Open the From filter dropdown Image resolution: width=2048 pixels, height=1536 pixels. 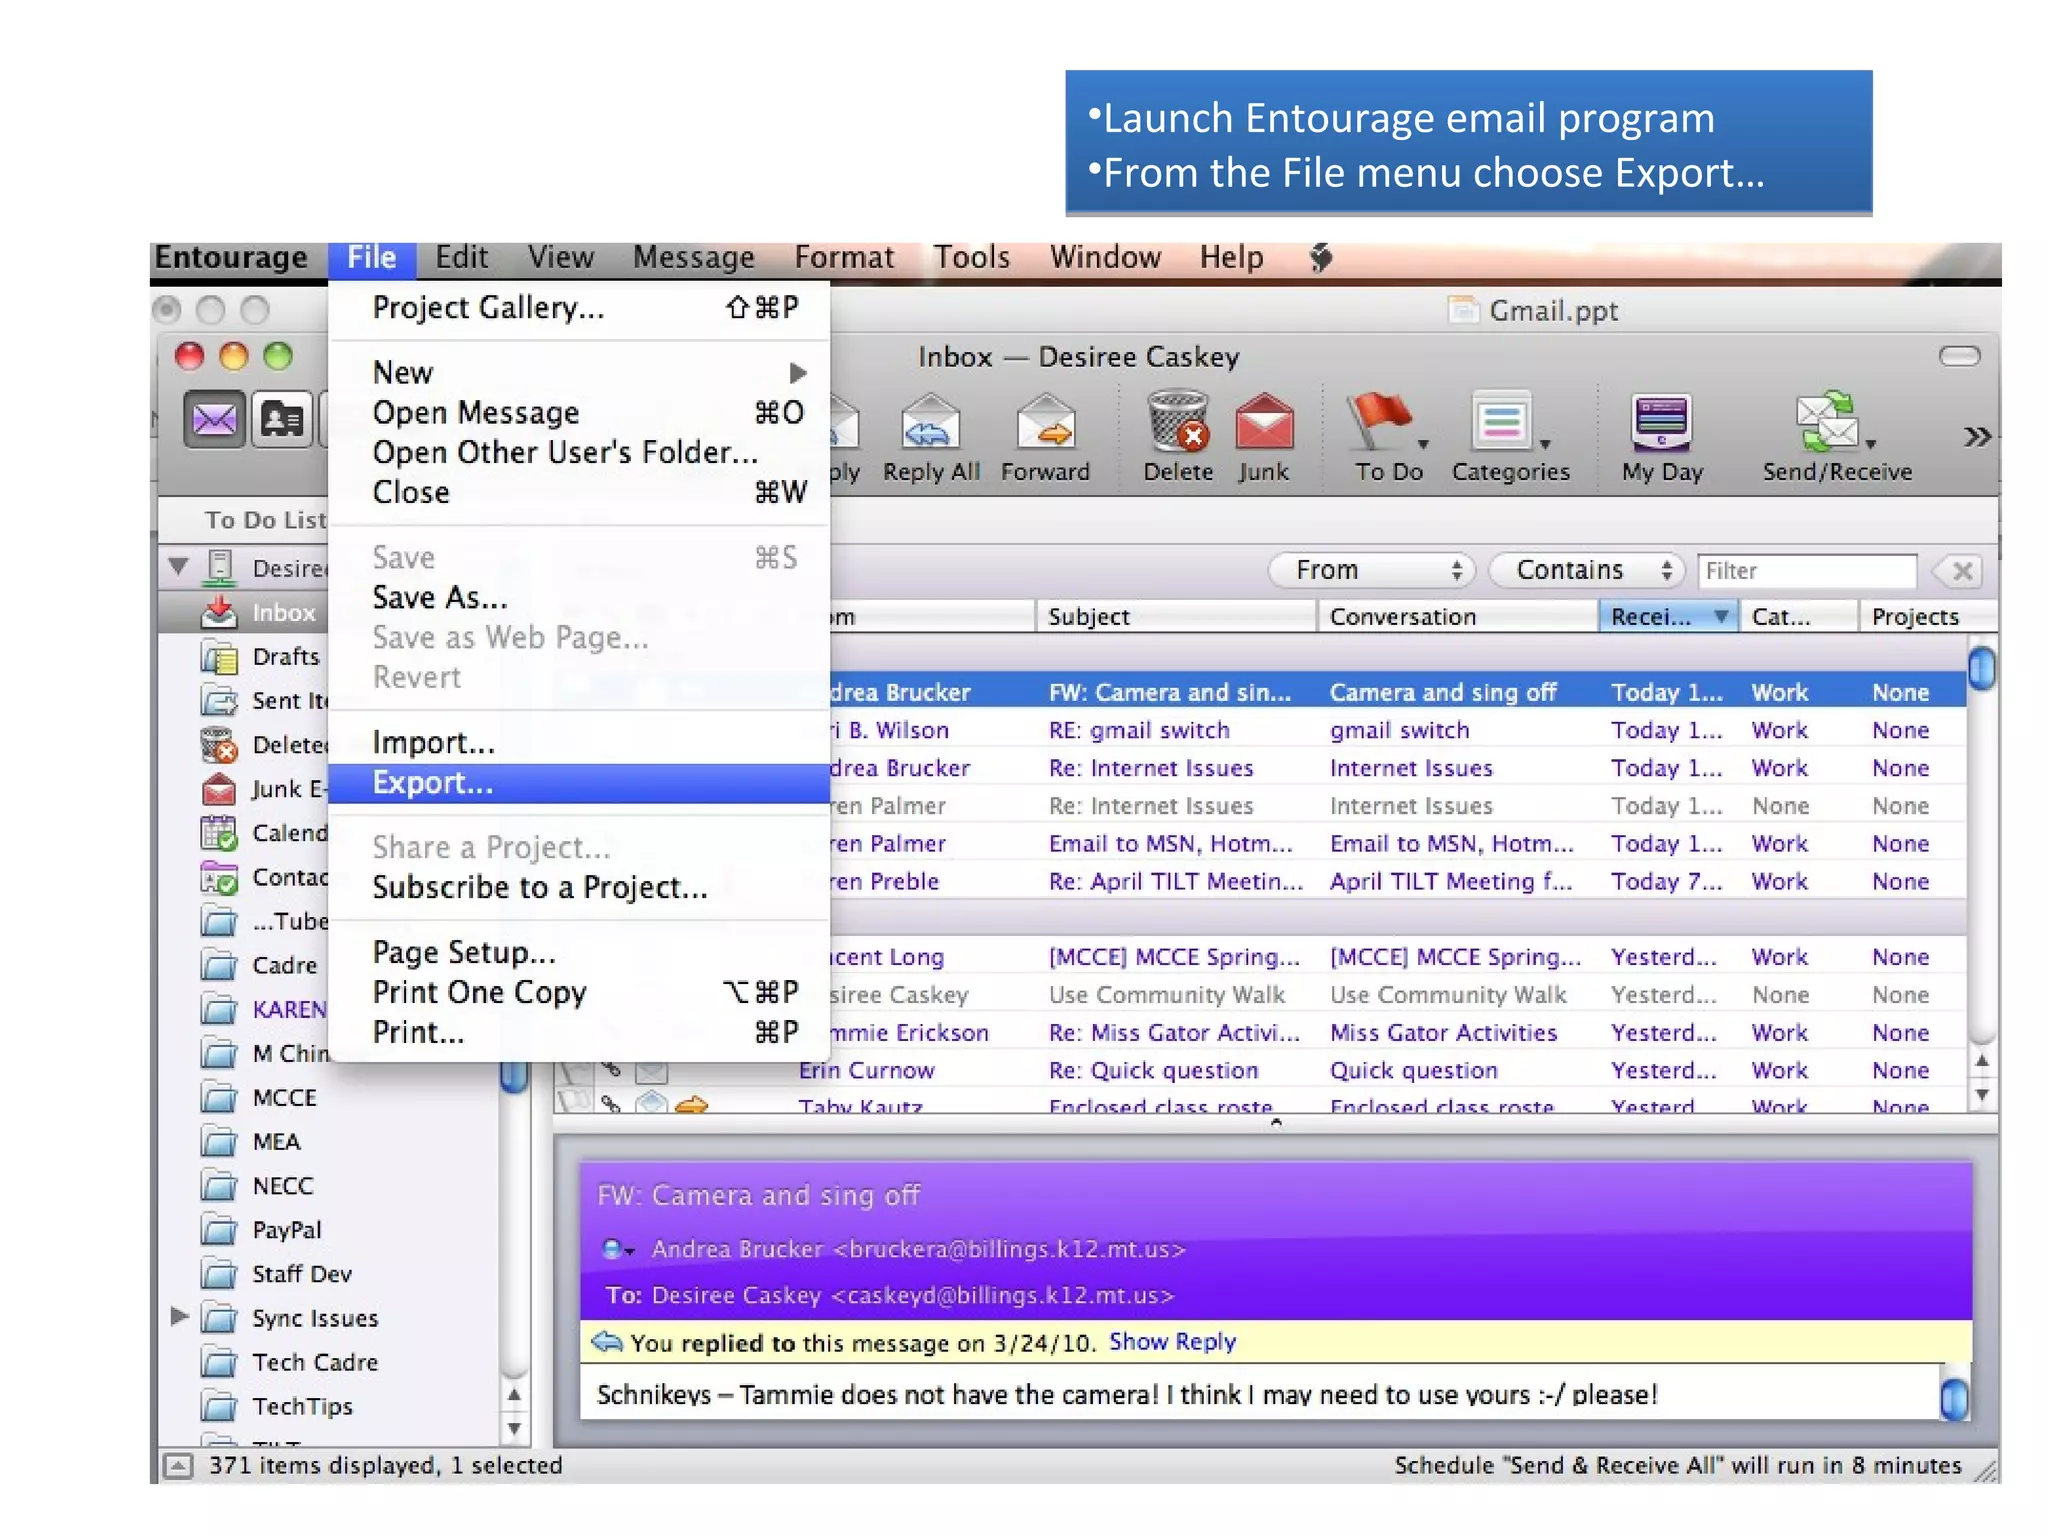coord(1371,570)
